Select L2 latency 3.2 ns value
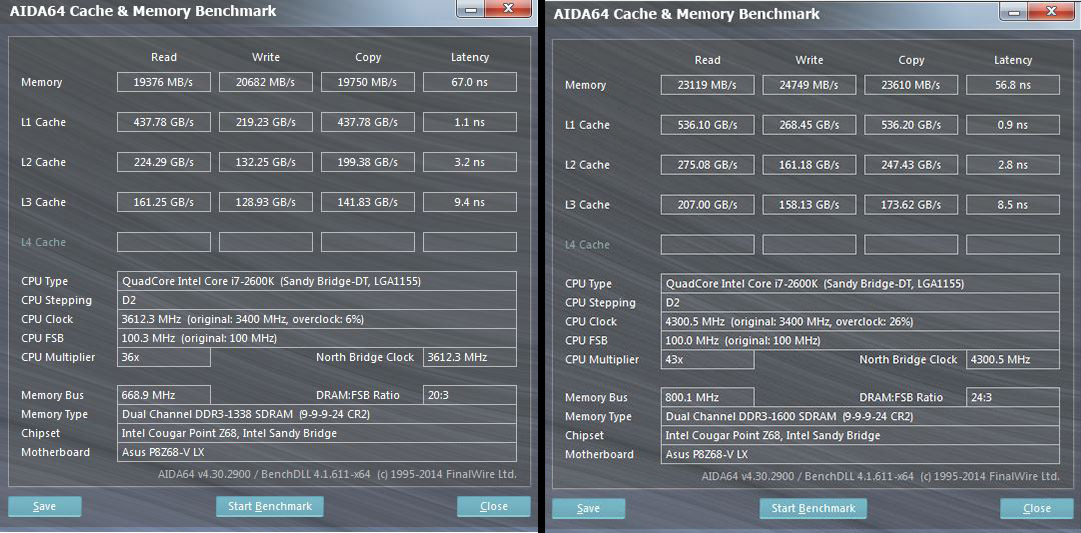1081x533 pixels. [469, 162]
